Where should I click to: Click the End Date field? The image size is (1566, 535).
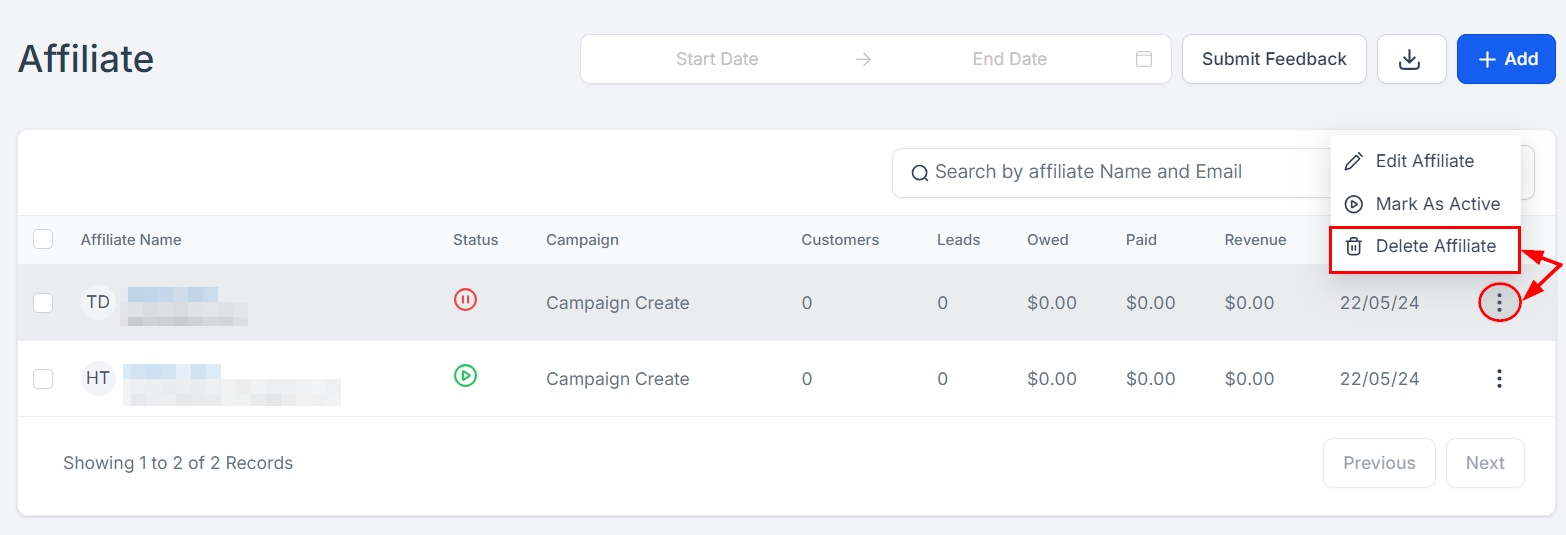pyautogui.click(x=1009, y=59)
